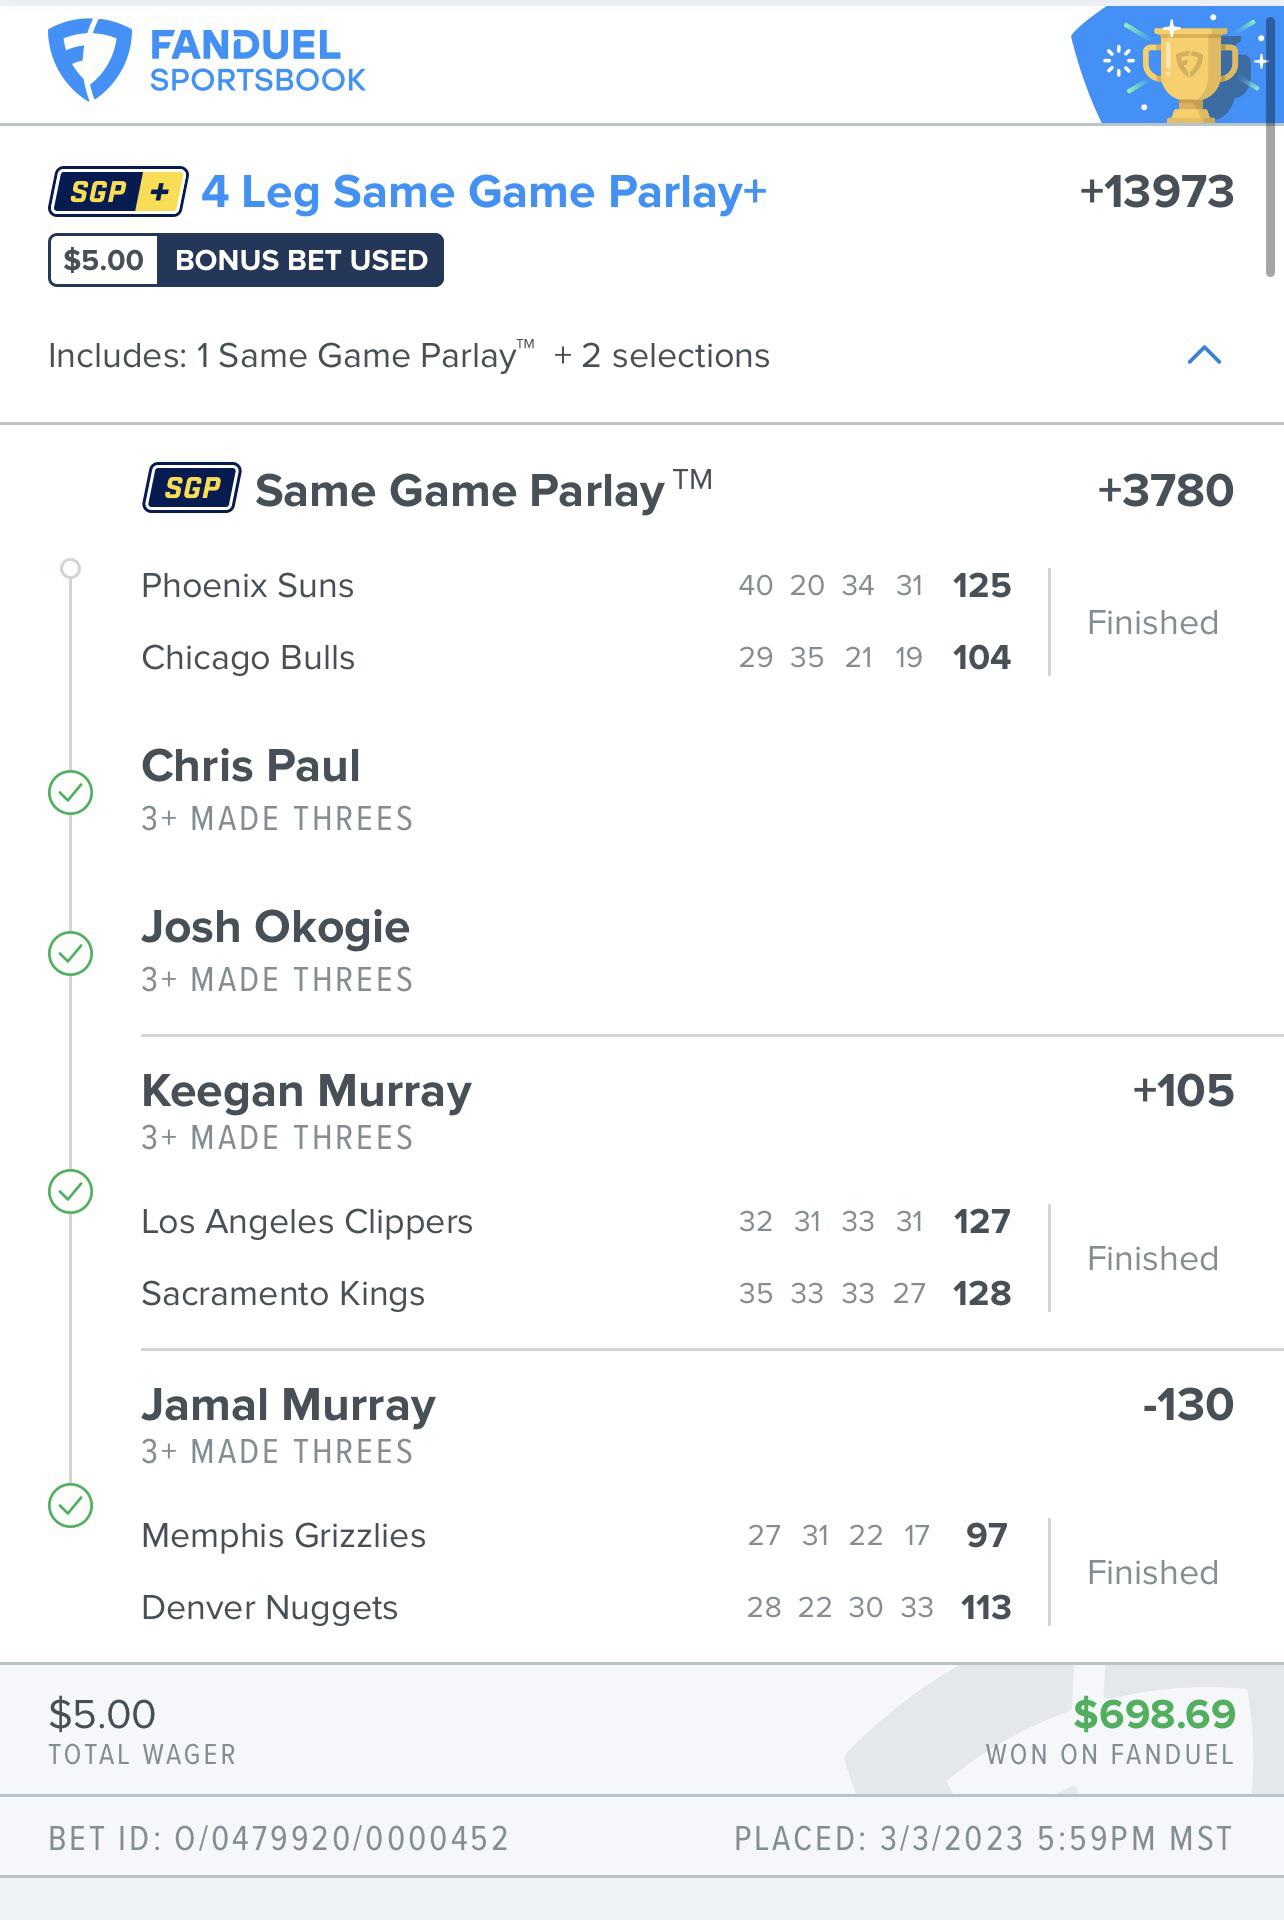The width and height of the screenshot is (1284, 1920).
Task: Click the Phoenix Suns team name
Action: click(x=247, y=585)
